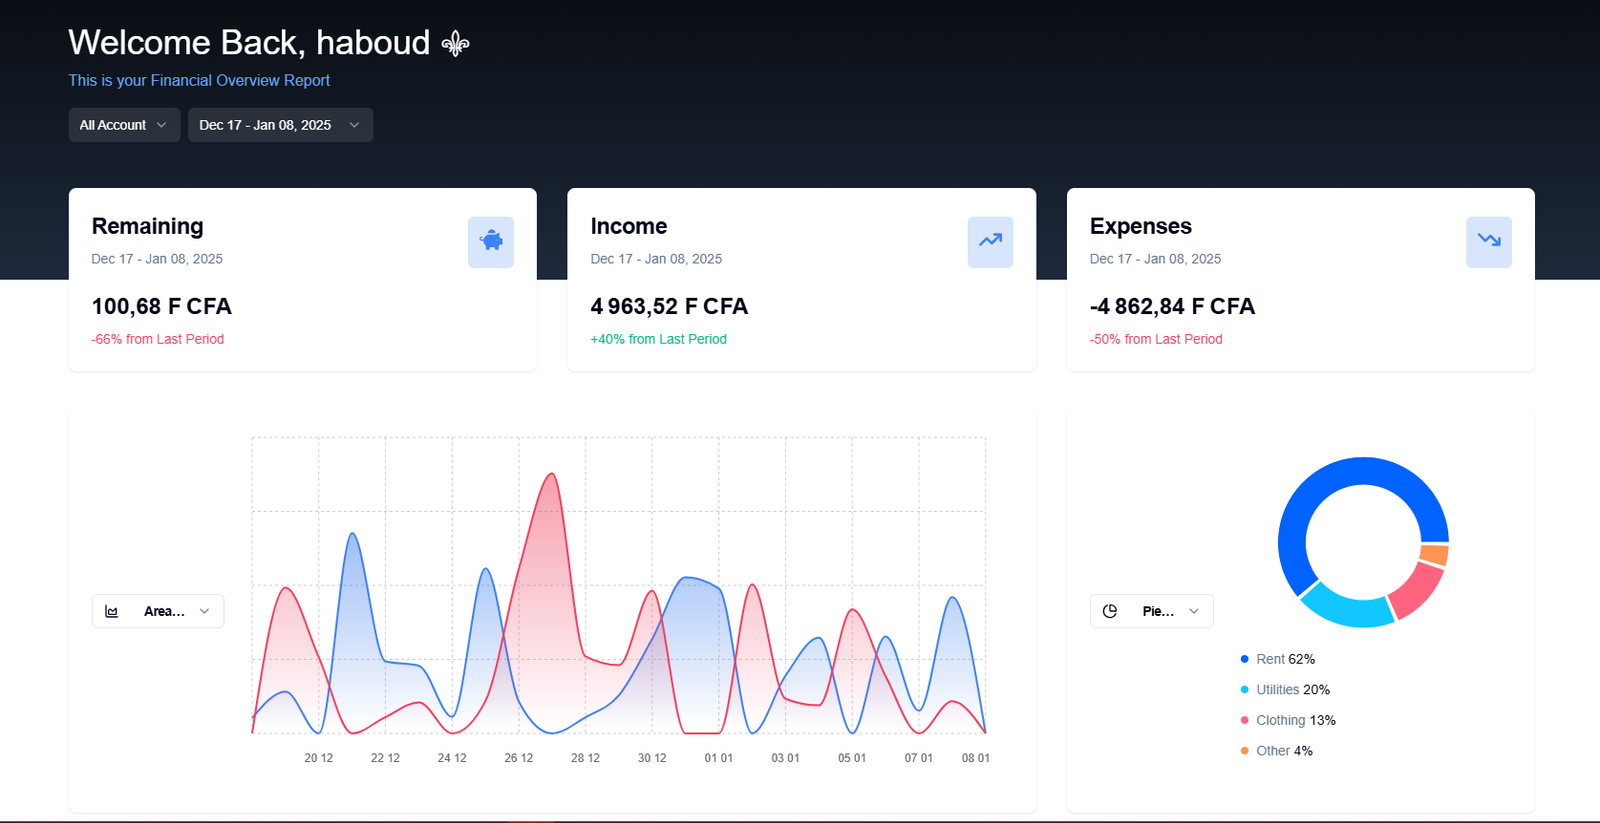Click the pie chart icon in chart selector

click(1110, 611)
